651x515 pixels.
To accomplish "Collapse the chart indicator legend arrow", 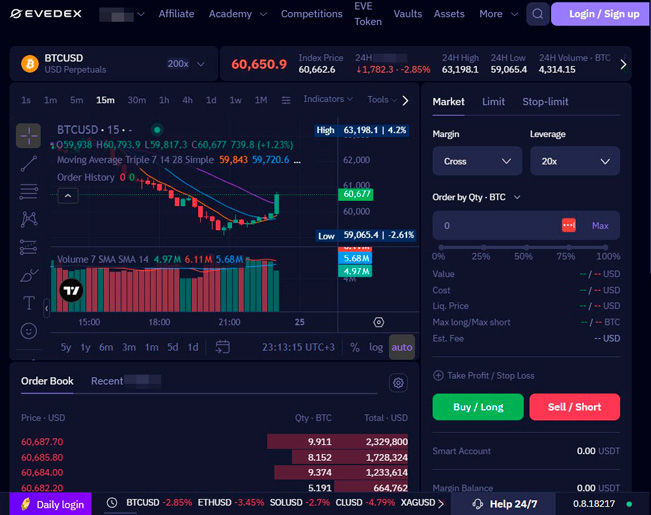I will pyautogui.click(x=68, y=196).
